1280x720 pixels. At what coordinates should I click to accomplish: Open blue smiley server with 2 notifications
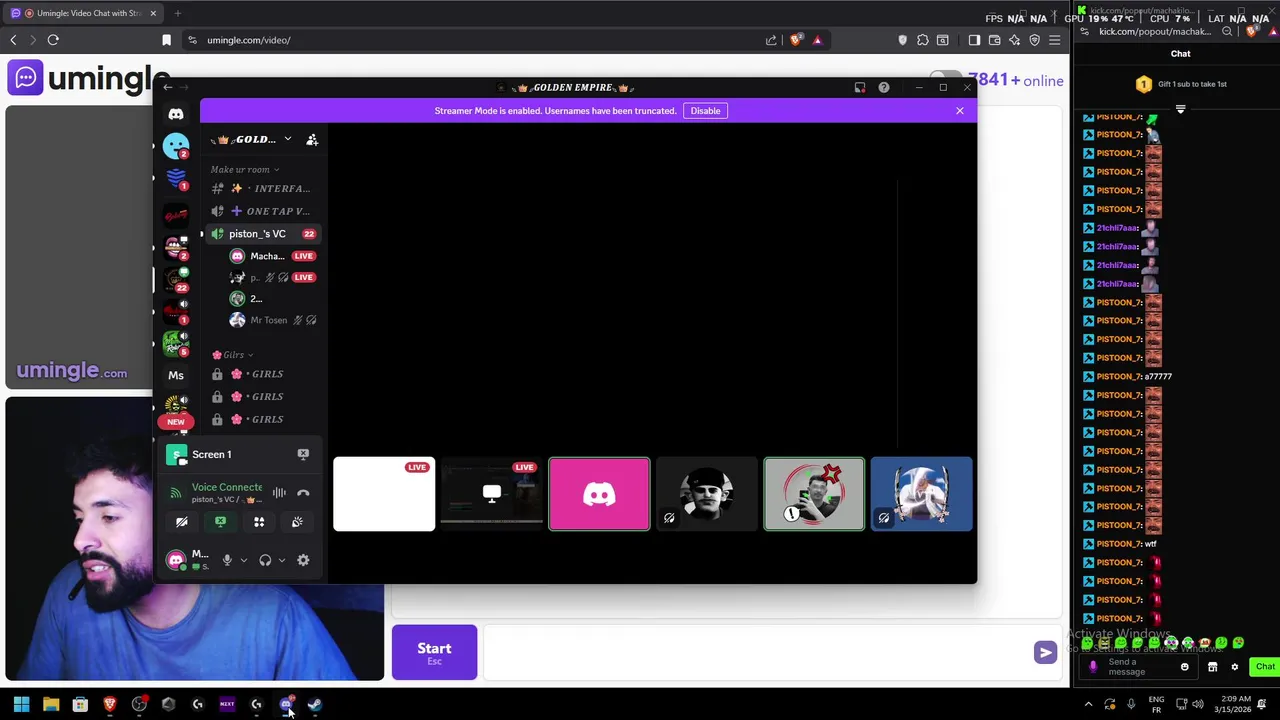coord(176,147)
